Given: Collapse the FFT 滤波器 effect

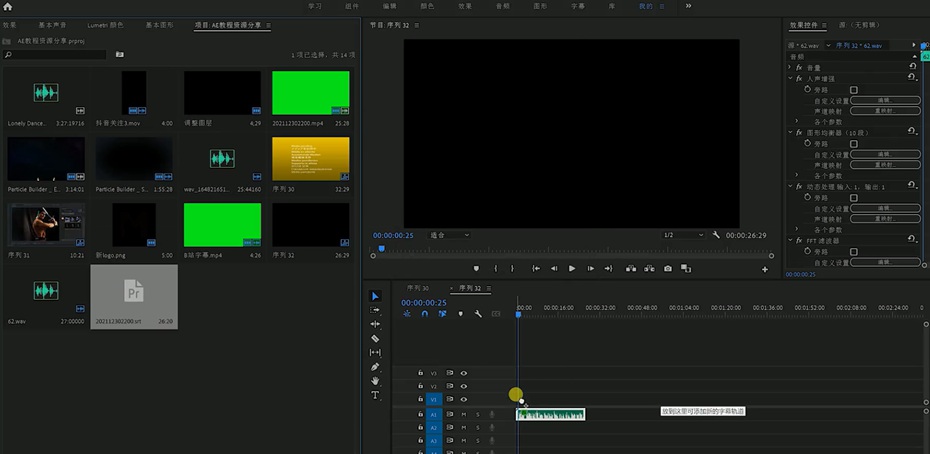Looking at the screenshot, I should 790,240.
